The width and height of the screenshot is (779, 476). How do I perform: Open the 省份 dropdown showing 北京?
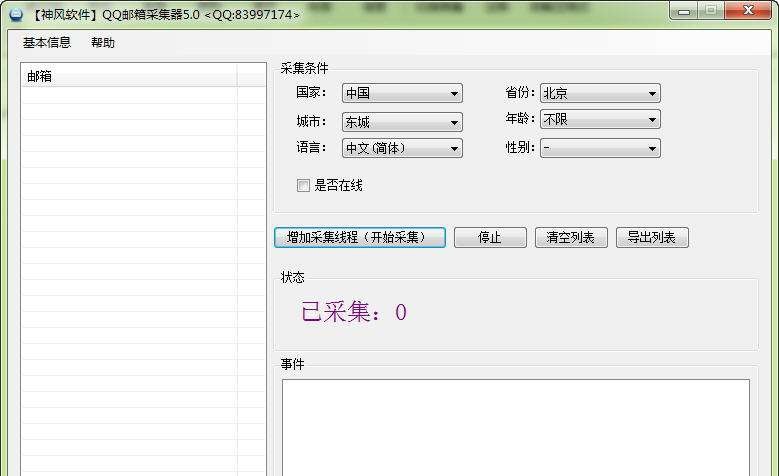coord(600,93)
